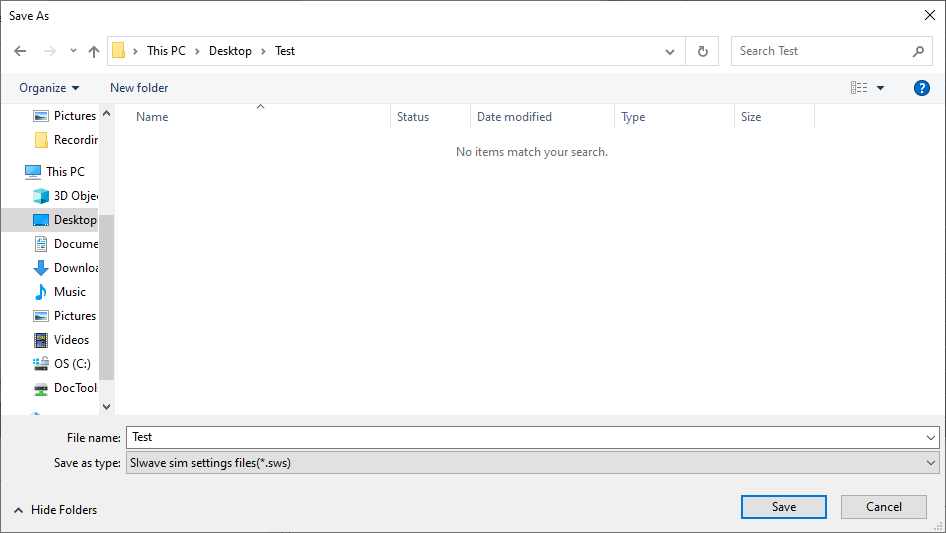Open the Help question mark icon
Screen dimensions: 946x533
click(922, 88)
